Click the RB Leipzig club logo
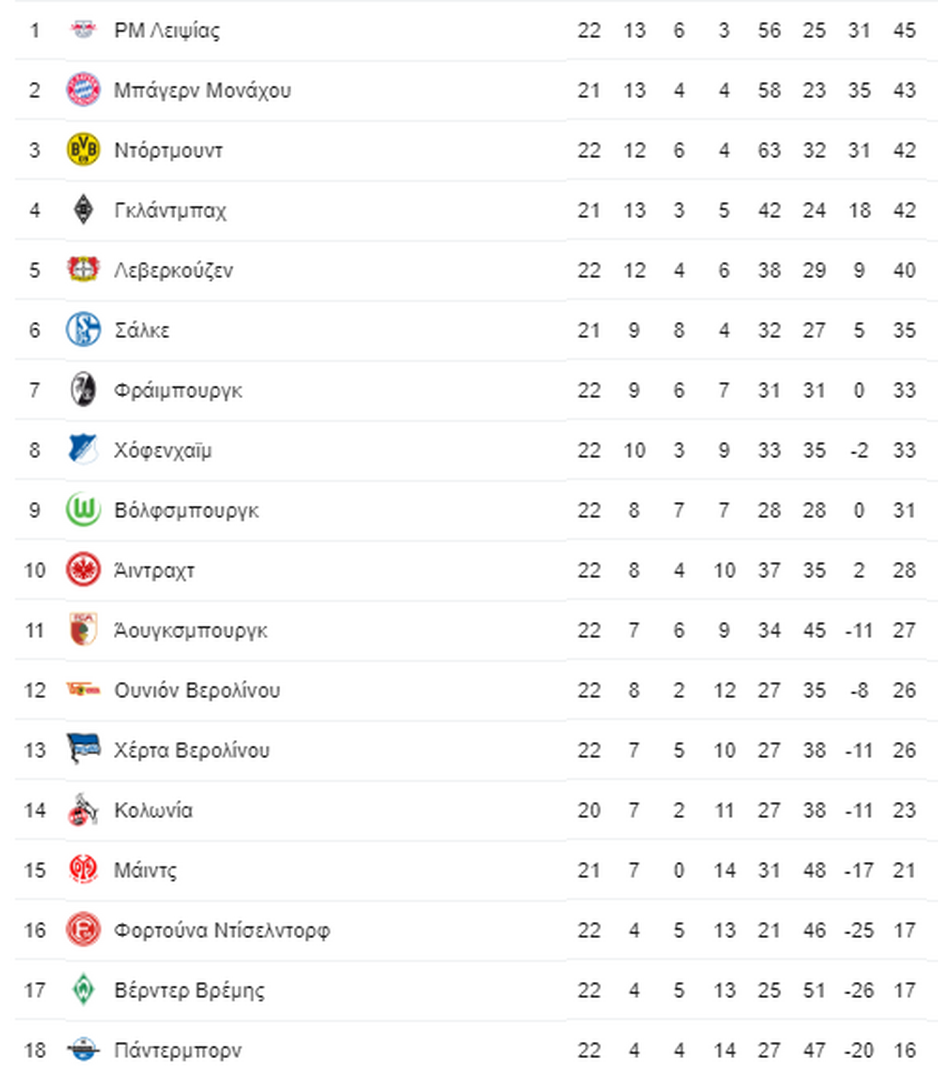 83,30
